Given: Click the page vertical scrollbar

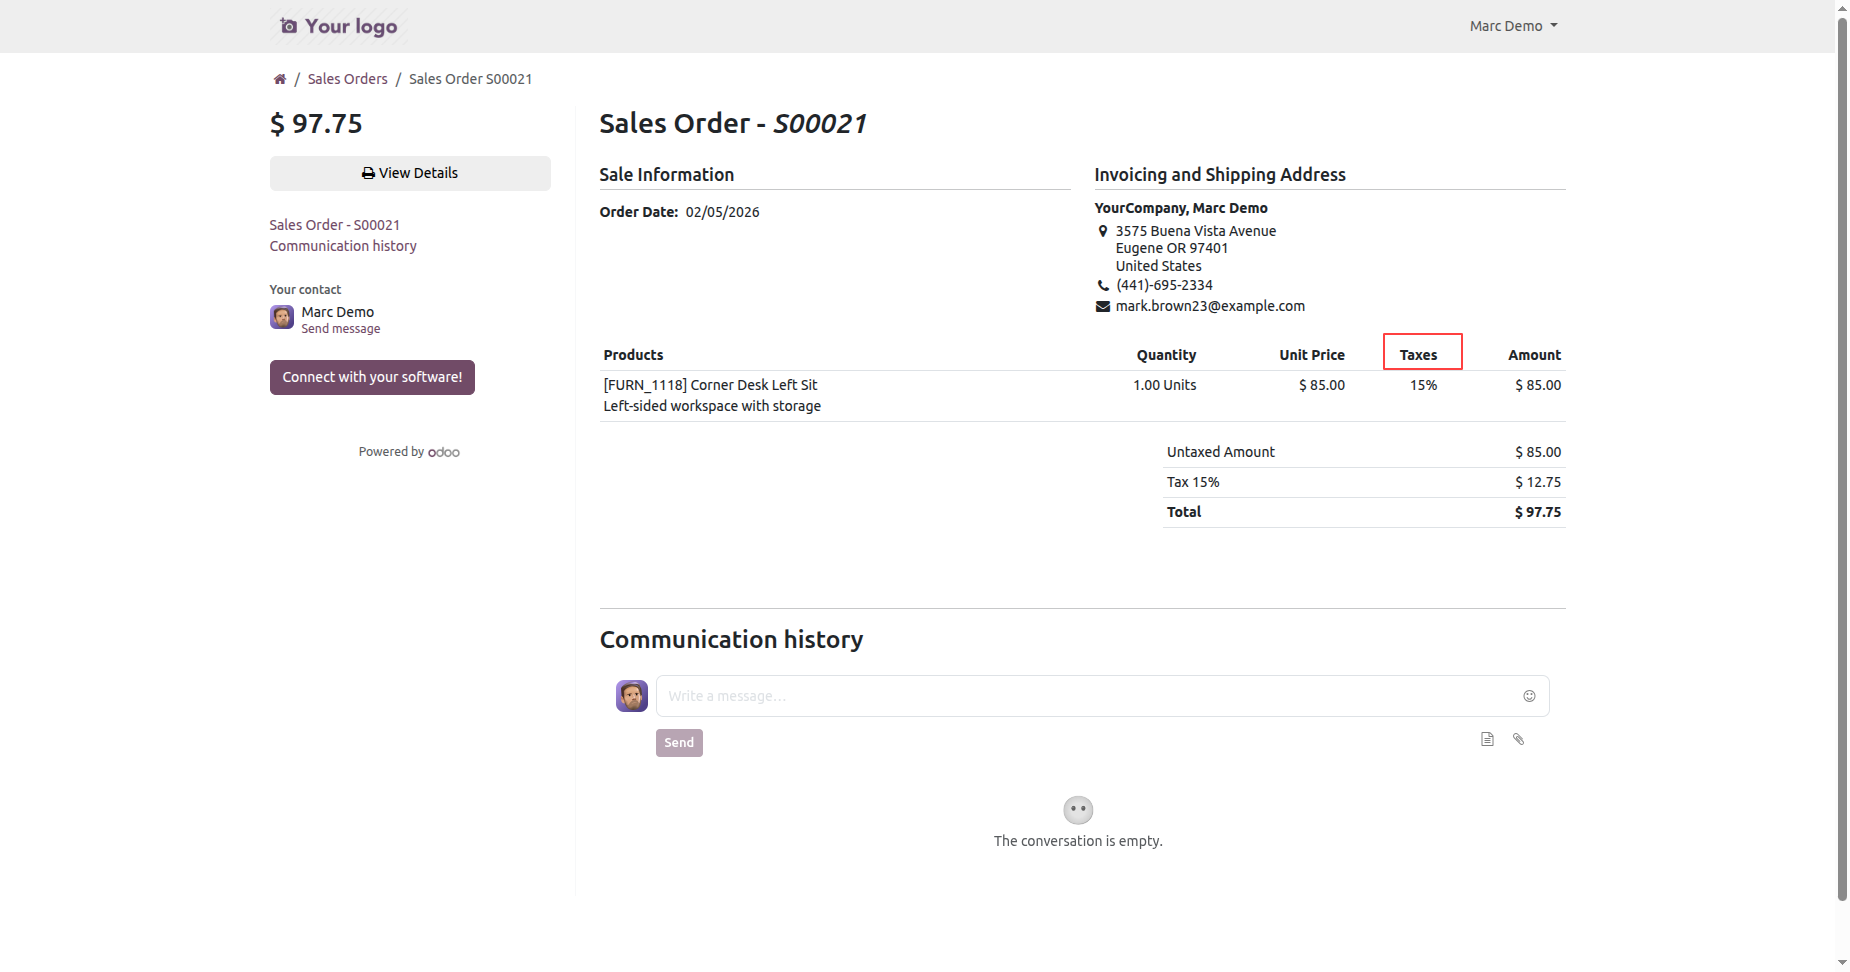Looking at the screenshot, I should point(1842,450).
